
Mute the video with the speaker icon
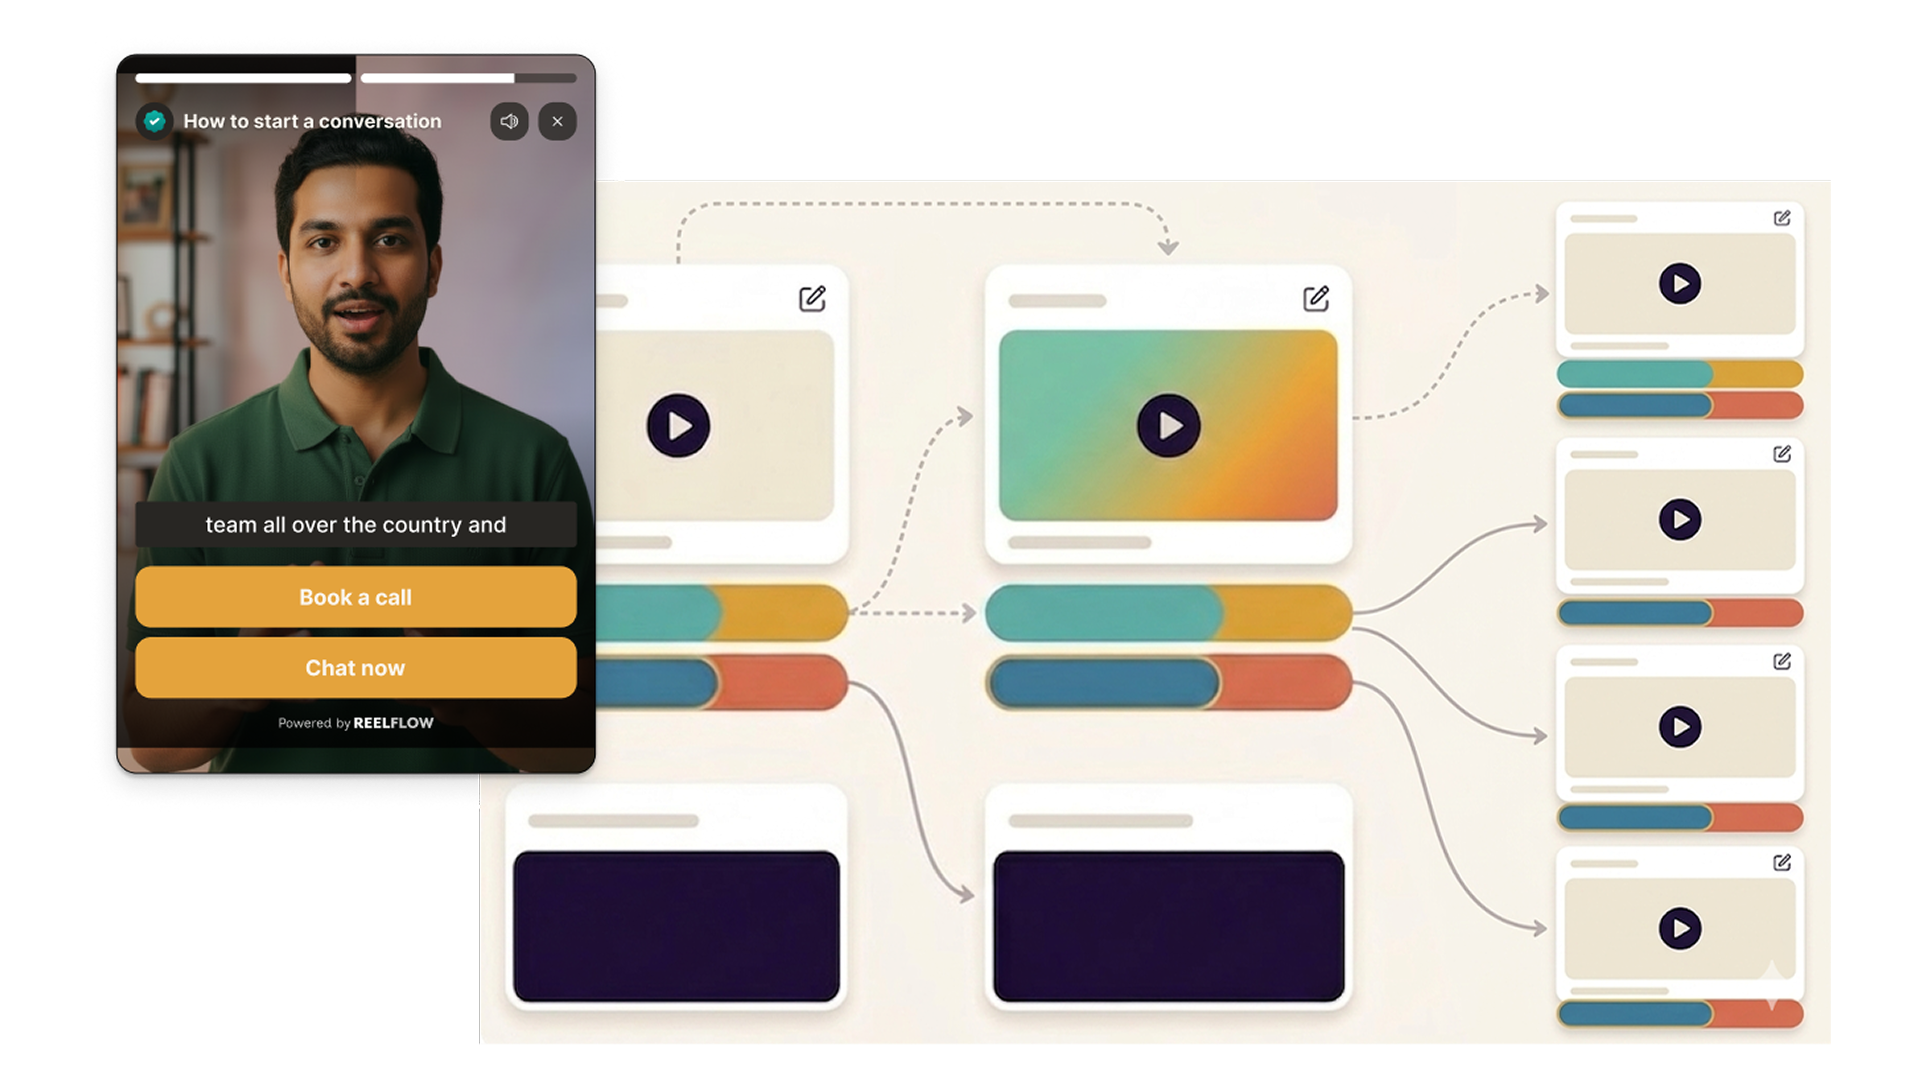pos(509,122)
